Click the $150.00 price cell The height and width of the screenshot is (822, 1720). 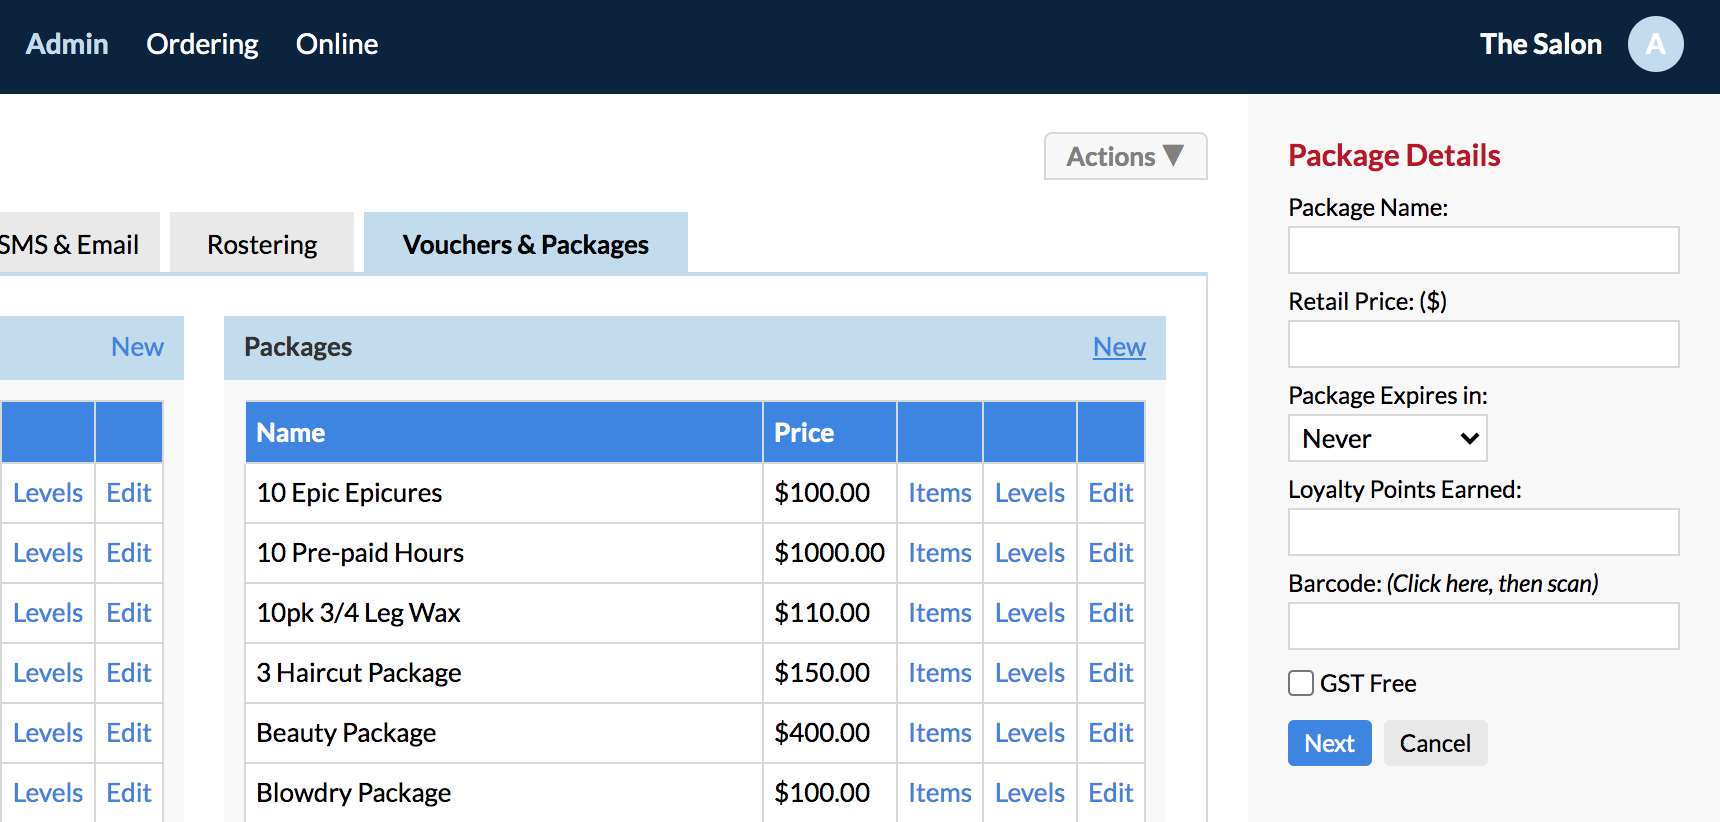[x=830, y=673]
